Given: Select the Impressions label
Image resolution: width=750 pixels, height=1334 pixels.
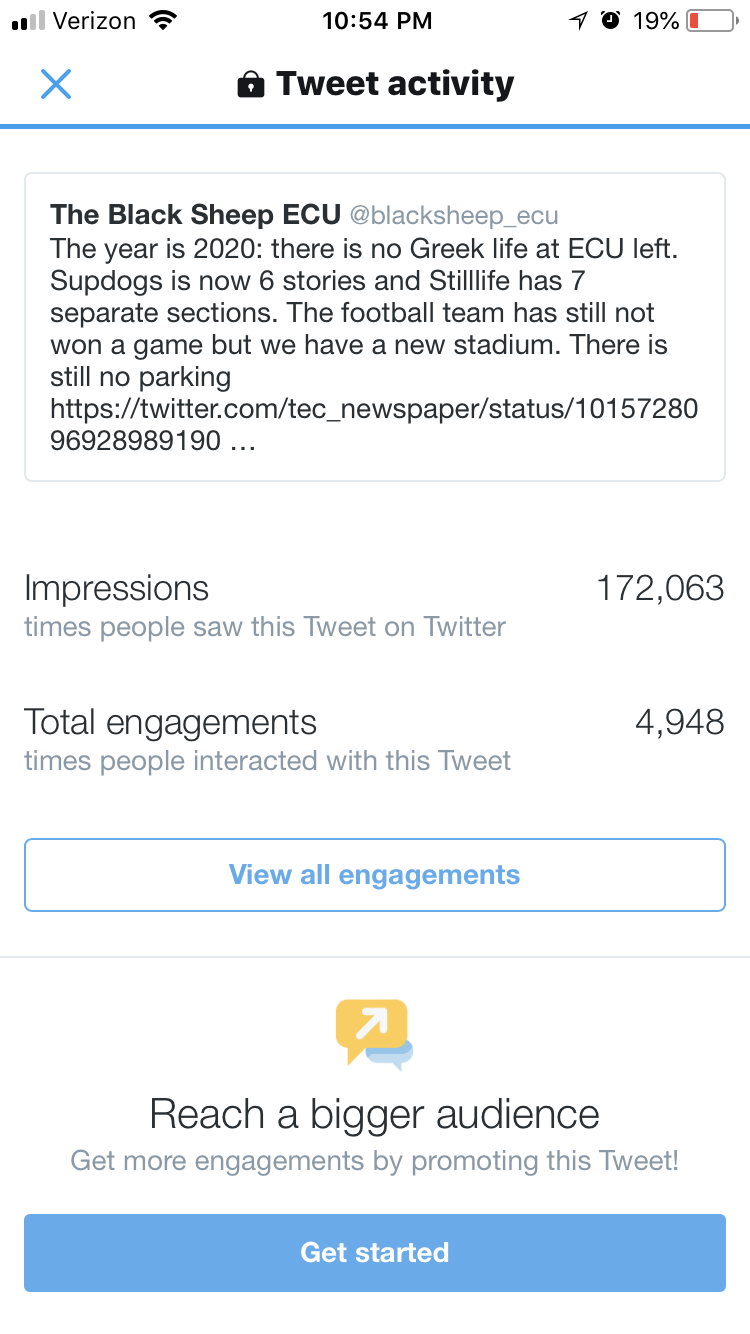Looking at the screenshot, I should point(117,588).
